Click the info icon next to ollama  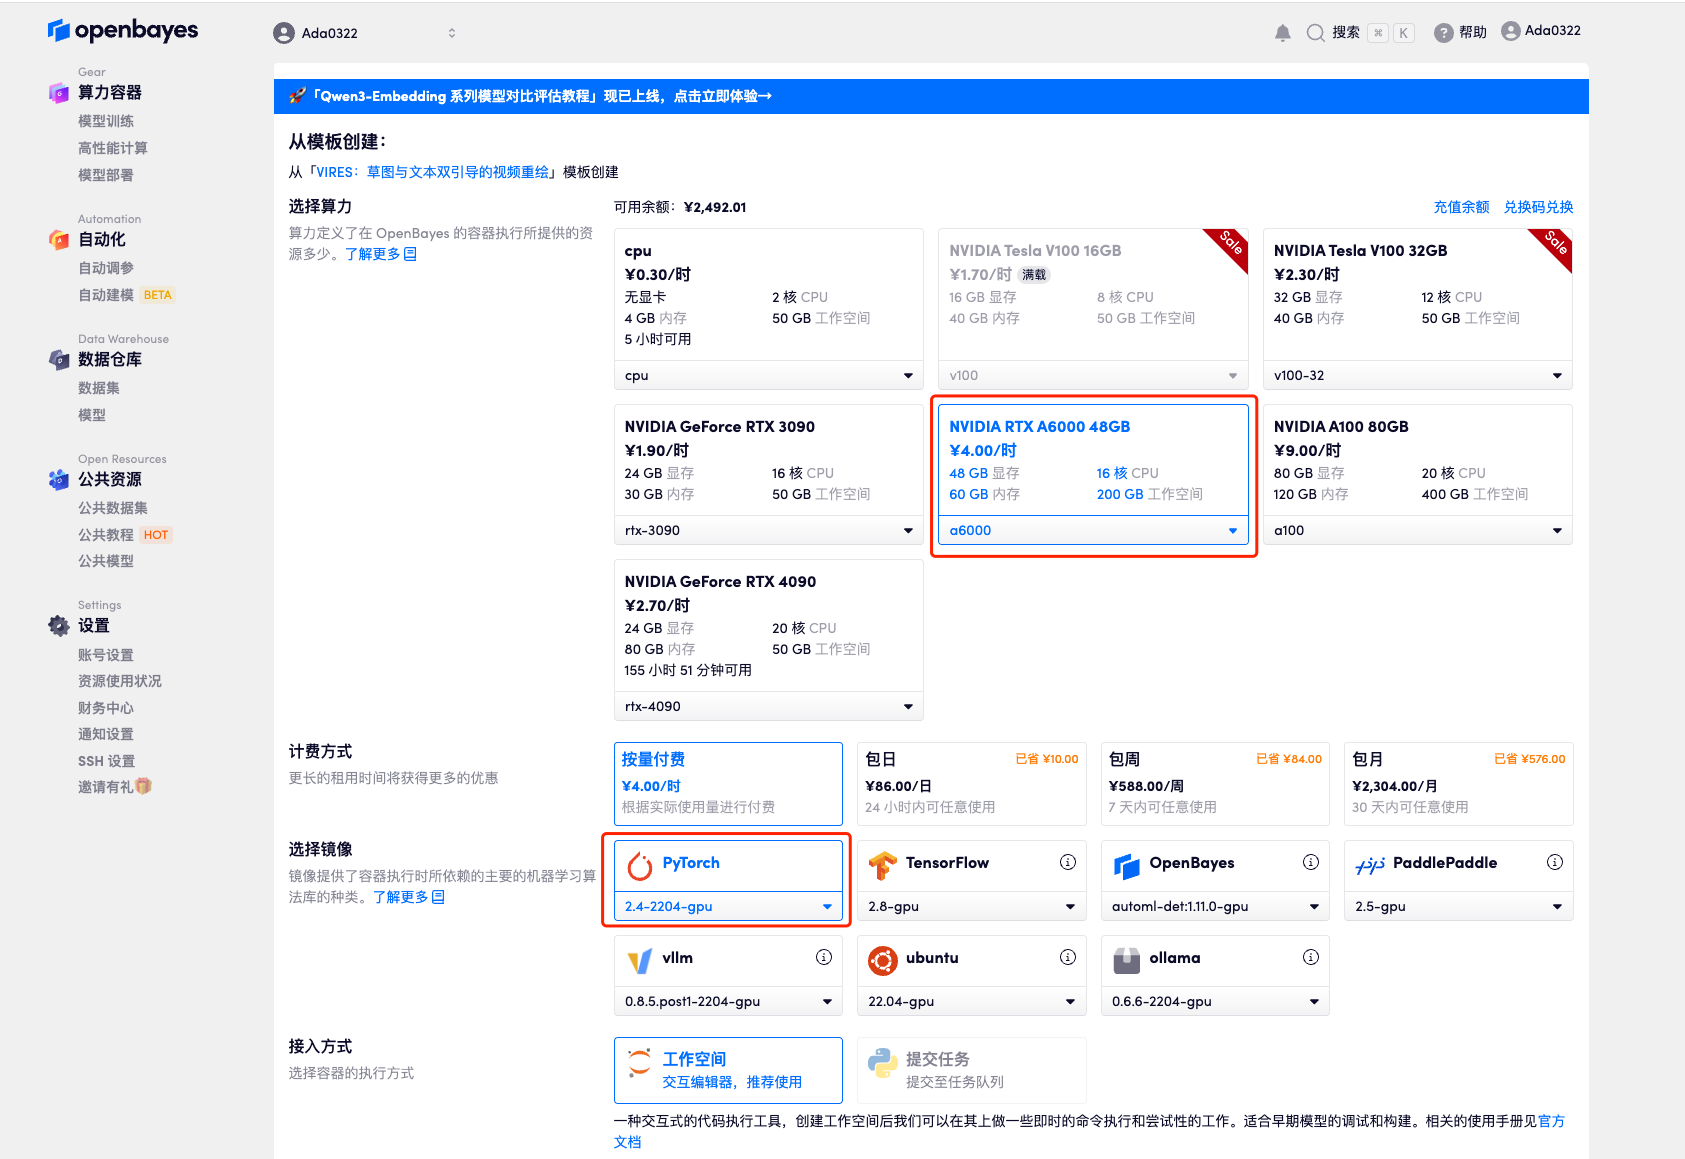(1310, 957)
